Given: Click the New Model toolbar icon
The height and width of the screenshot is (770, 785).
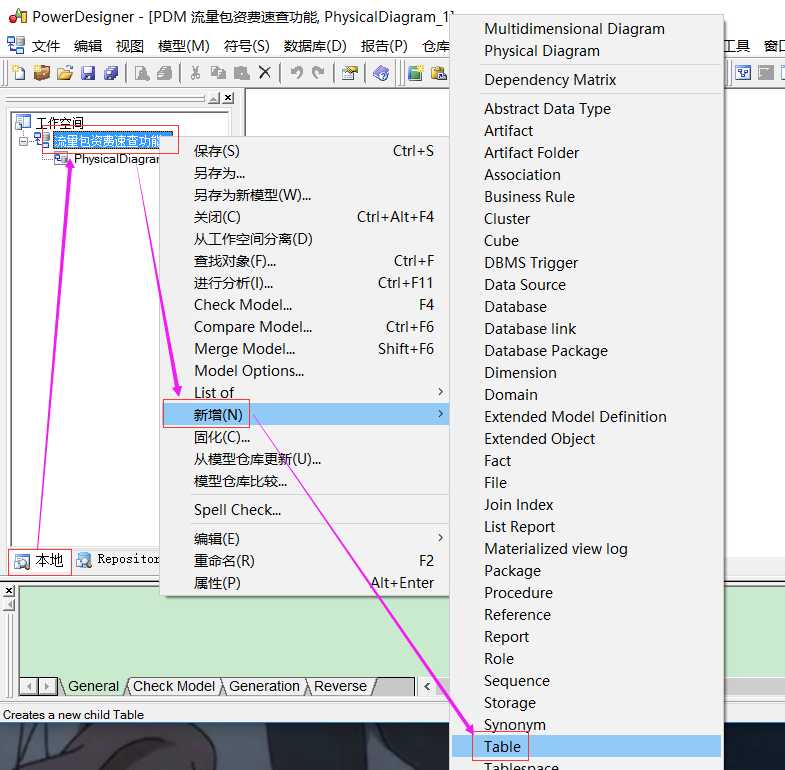Looking at the screenshot, I should [19, 73].
